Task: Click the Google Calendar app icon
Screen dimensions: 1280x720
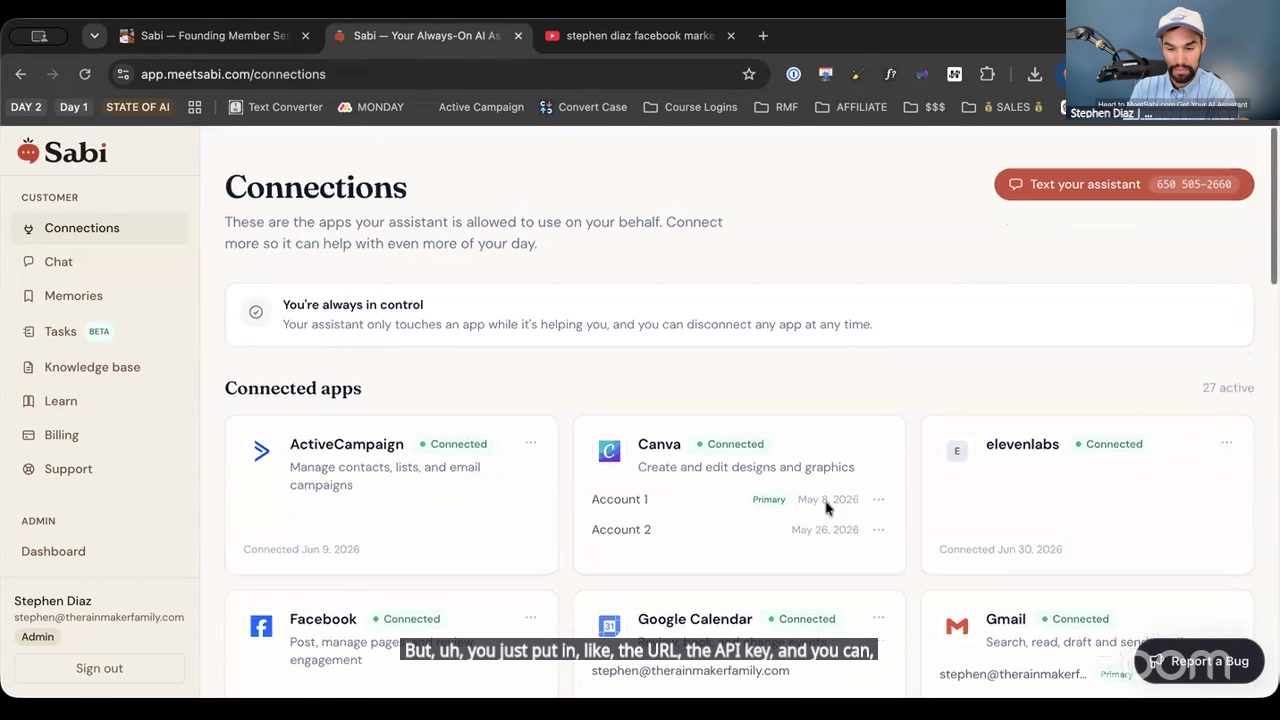Action: pyautogui.click(x=609, y=626)
